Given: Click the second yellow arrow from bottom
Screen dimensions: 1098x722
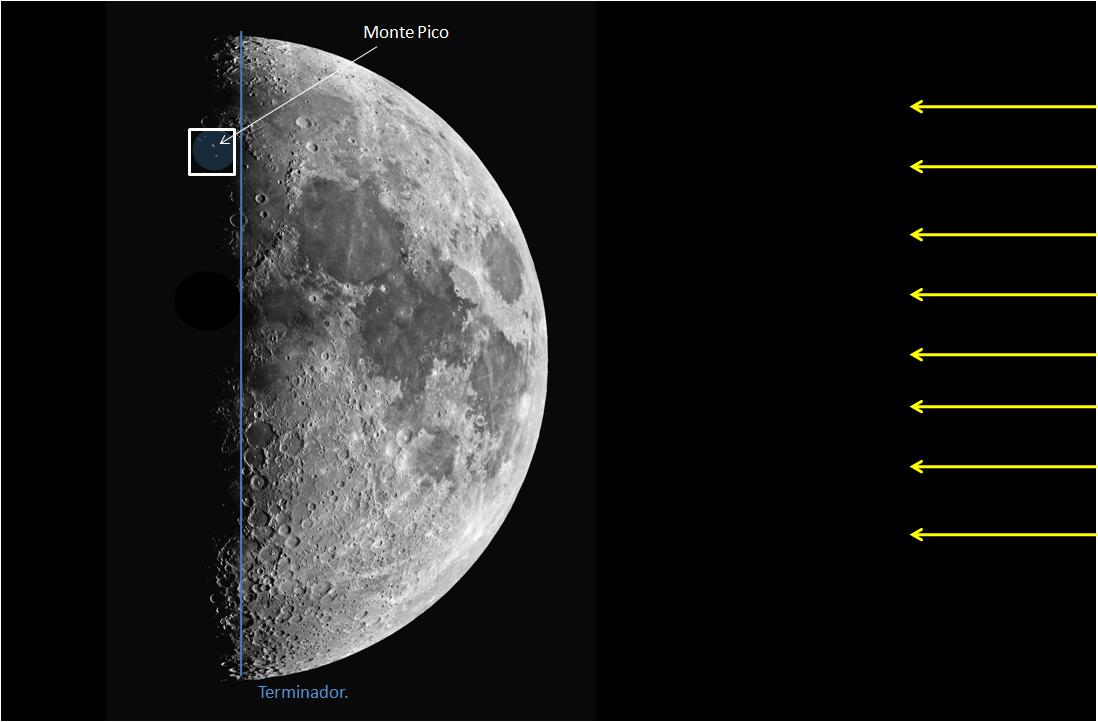Looking at the screenshot, I should point(1002,467).
